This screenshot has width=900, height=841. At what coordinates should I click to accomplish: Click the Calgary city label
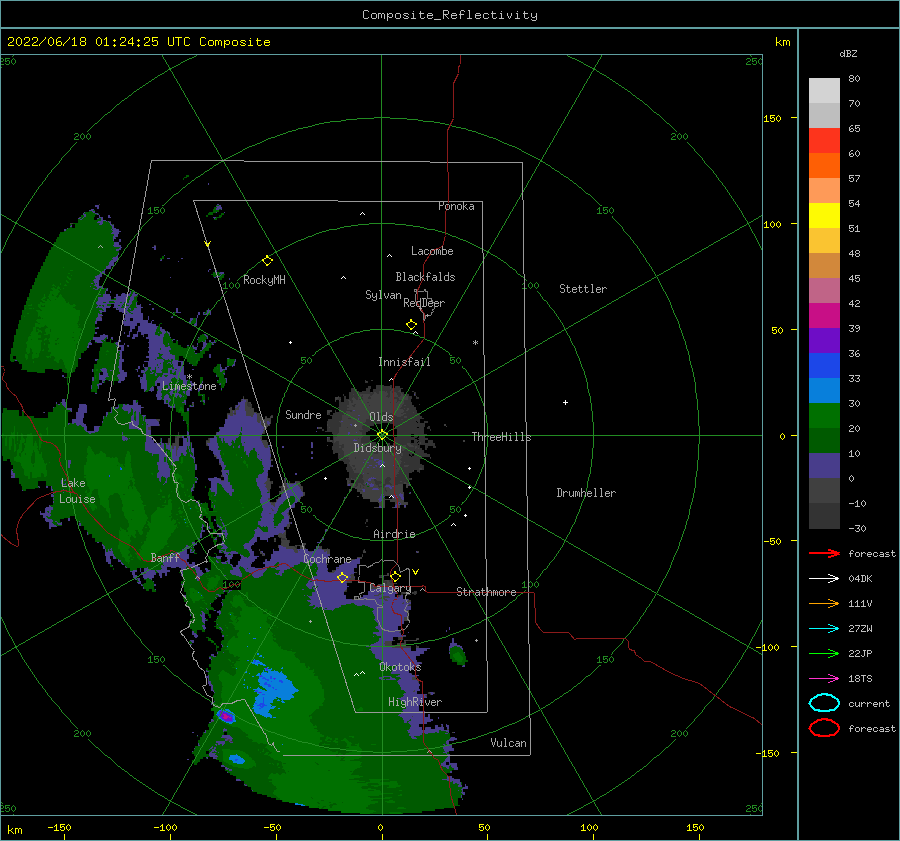tap(390, 588)
